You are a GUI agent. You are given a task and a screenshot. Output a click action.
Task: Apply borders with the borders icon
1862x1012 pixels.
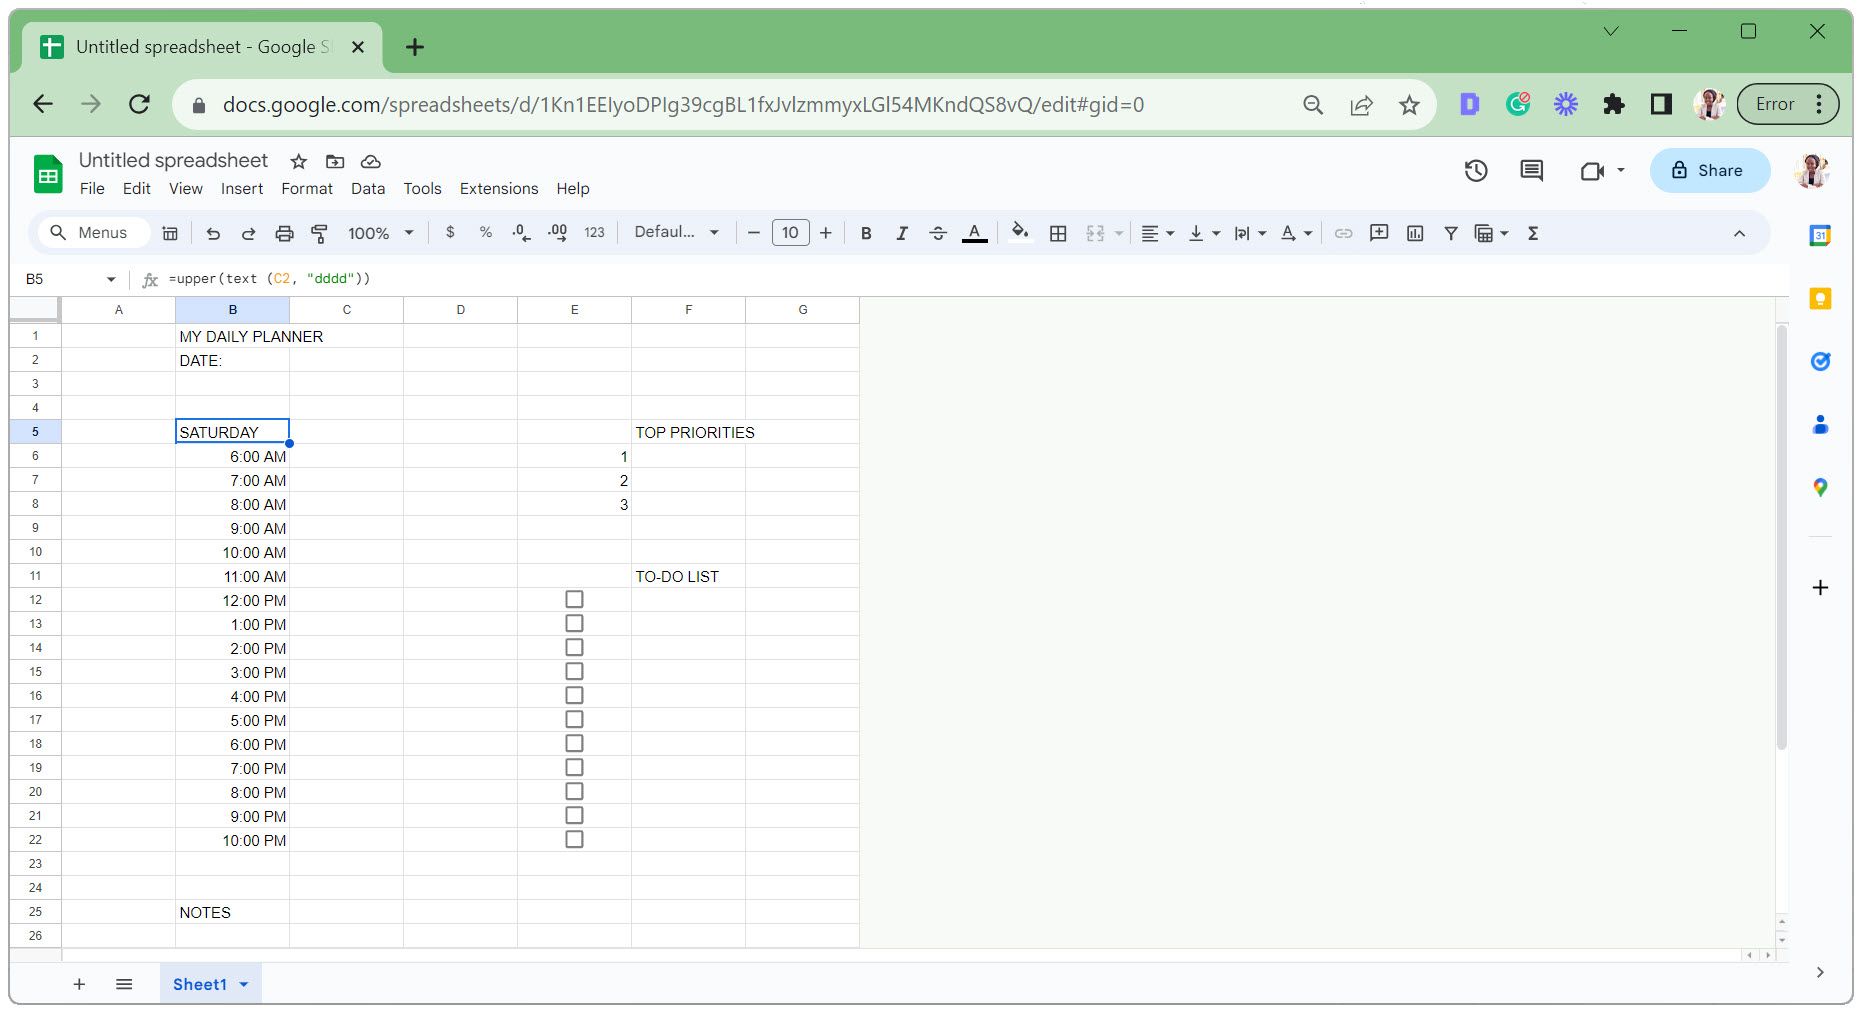(1057, 233)
